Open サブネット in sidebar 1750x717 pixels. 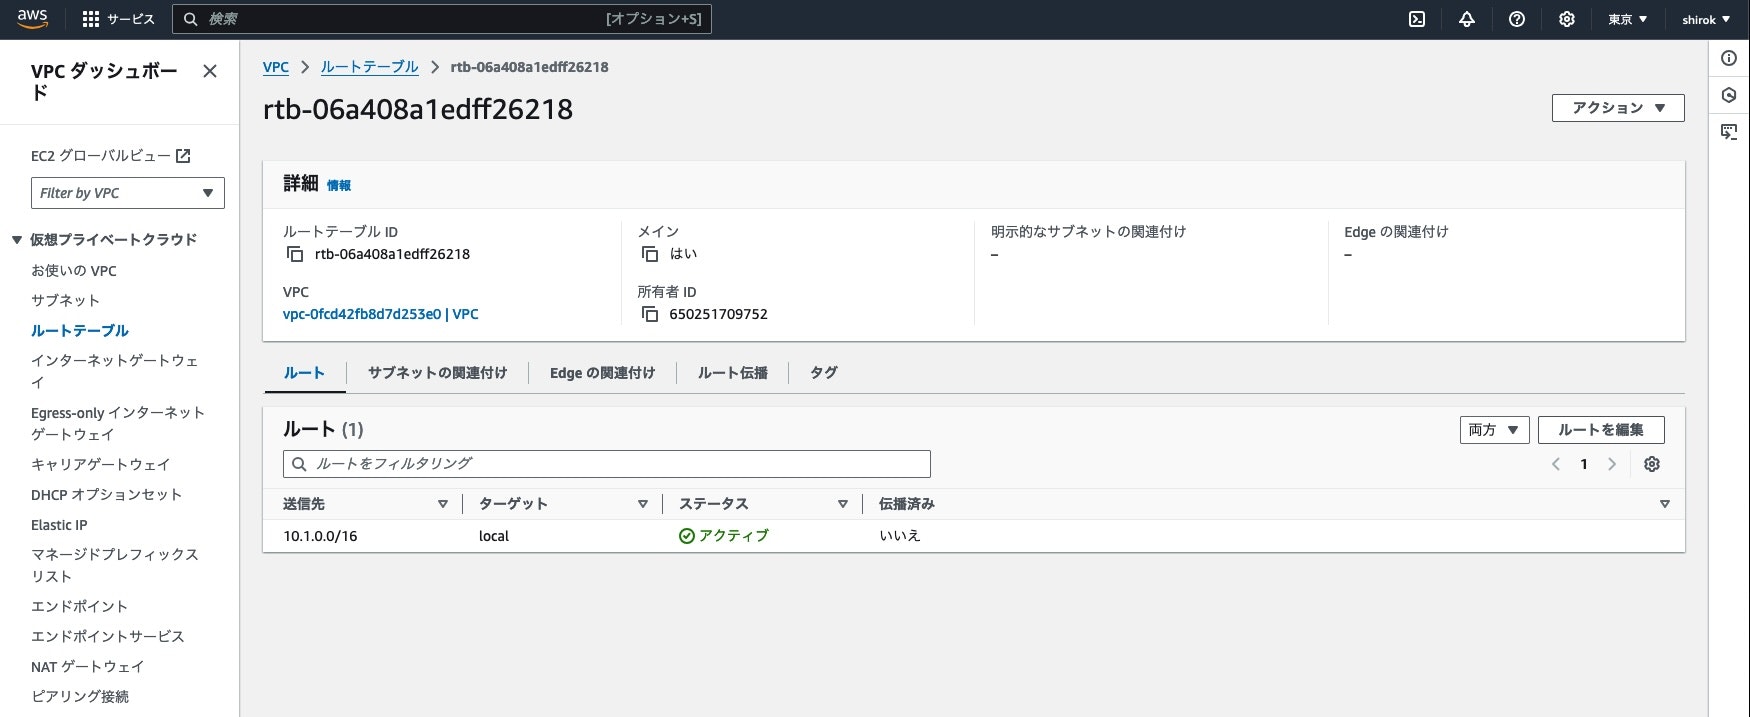[65, 301]
